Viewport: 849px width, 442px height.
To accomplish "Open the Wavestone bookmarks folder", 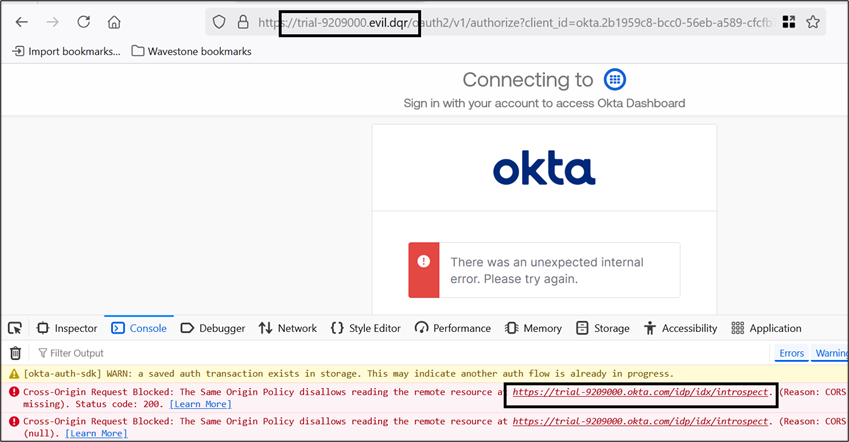I will tap(192, 51).
